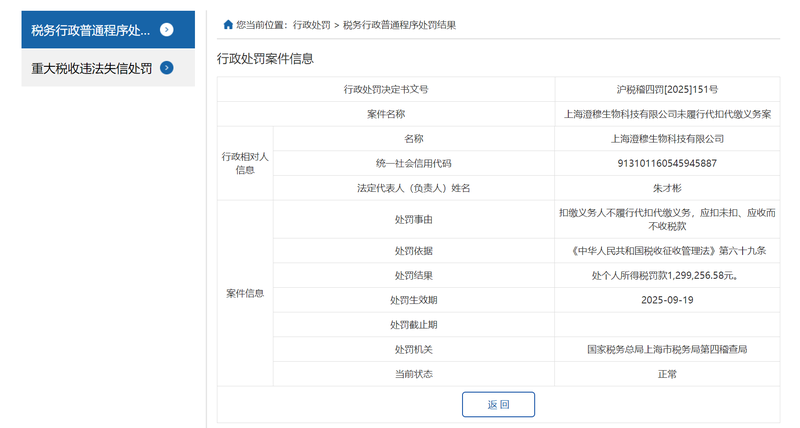Click company name 上海澄穆生物科技有限公司 cell

tap(667, 139)
